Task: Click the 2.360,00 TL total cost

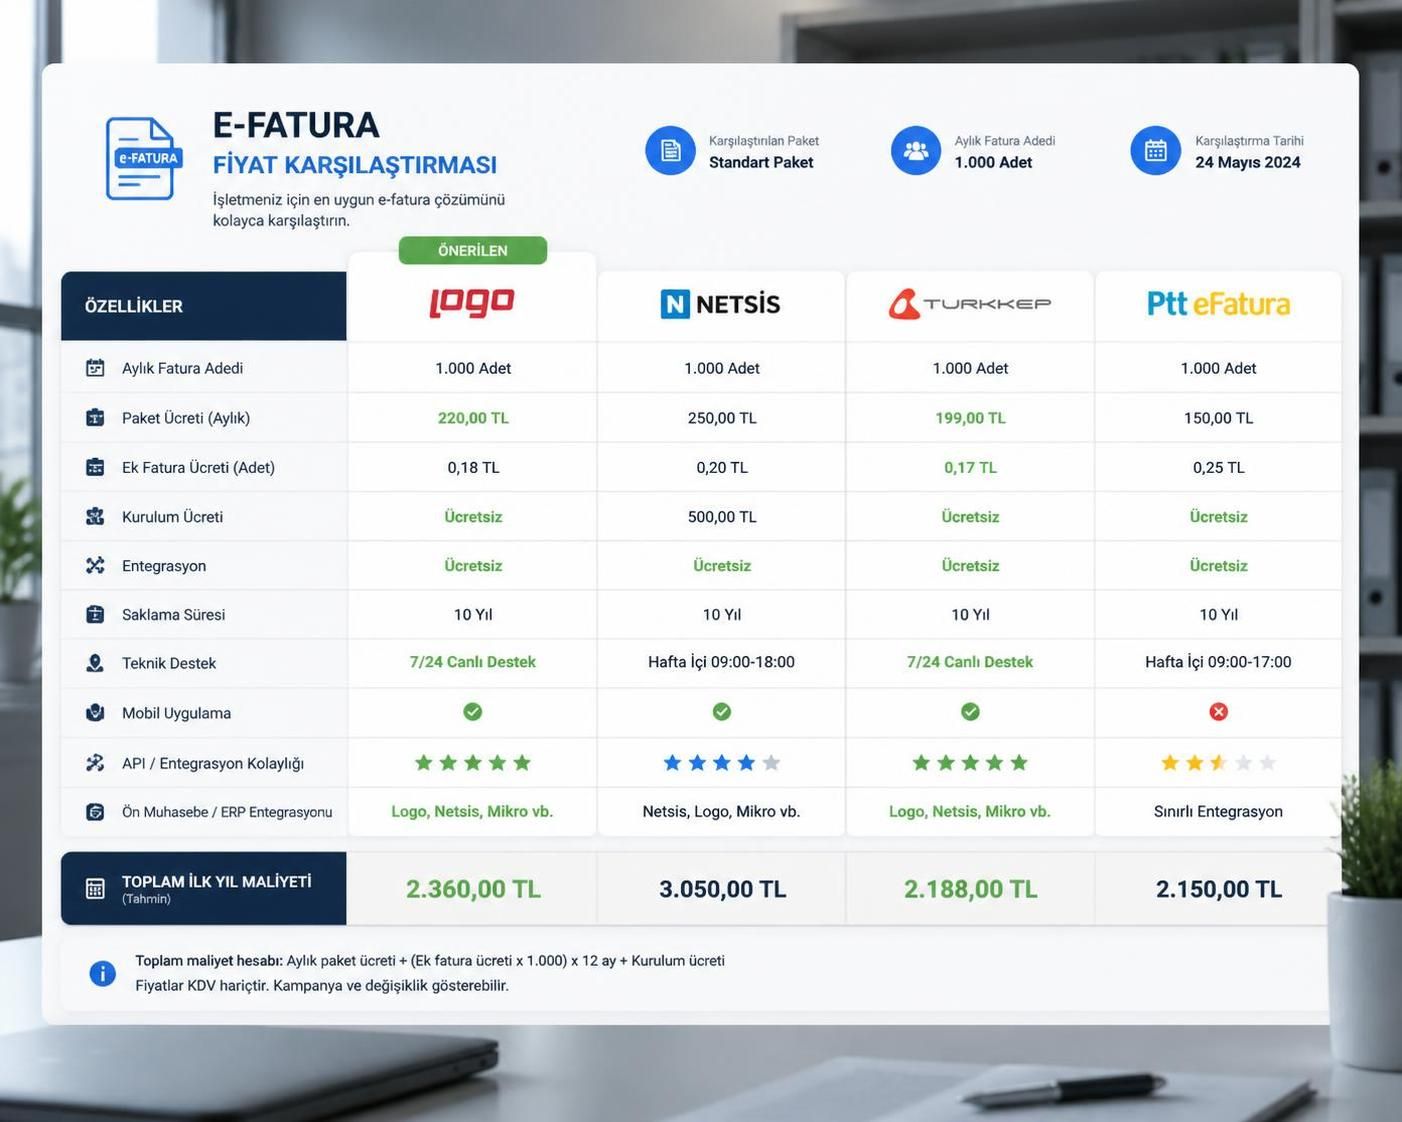Action: 473,889
